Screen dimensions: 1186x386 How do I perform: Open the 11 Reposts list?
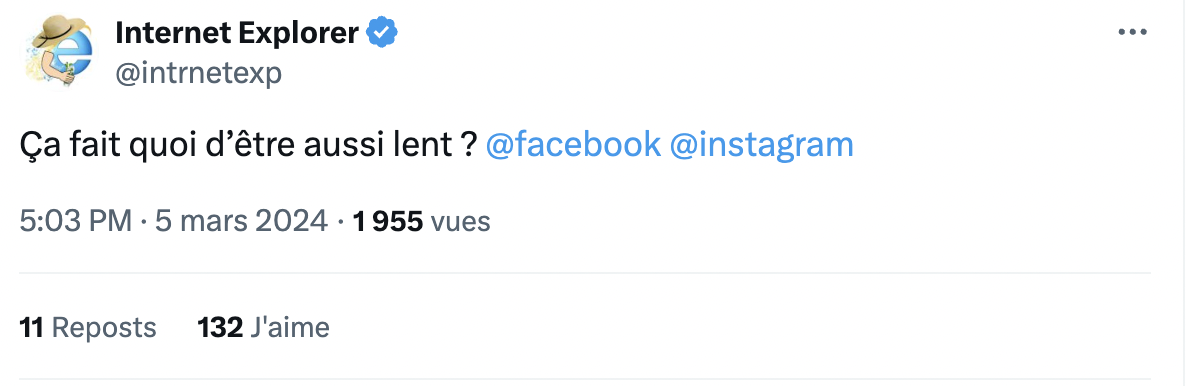point(88,328)
